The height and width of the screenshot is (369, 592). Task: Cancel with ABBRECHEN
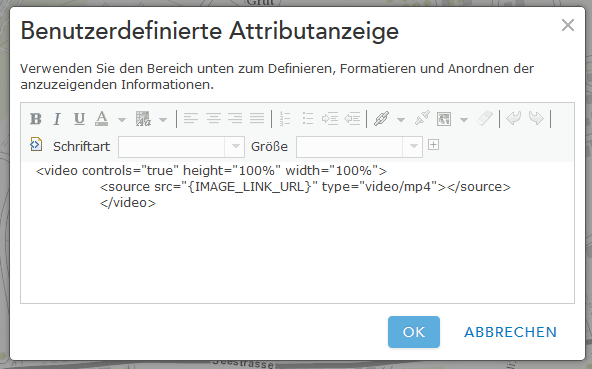coord(510,332)
